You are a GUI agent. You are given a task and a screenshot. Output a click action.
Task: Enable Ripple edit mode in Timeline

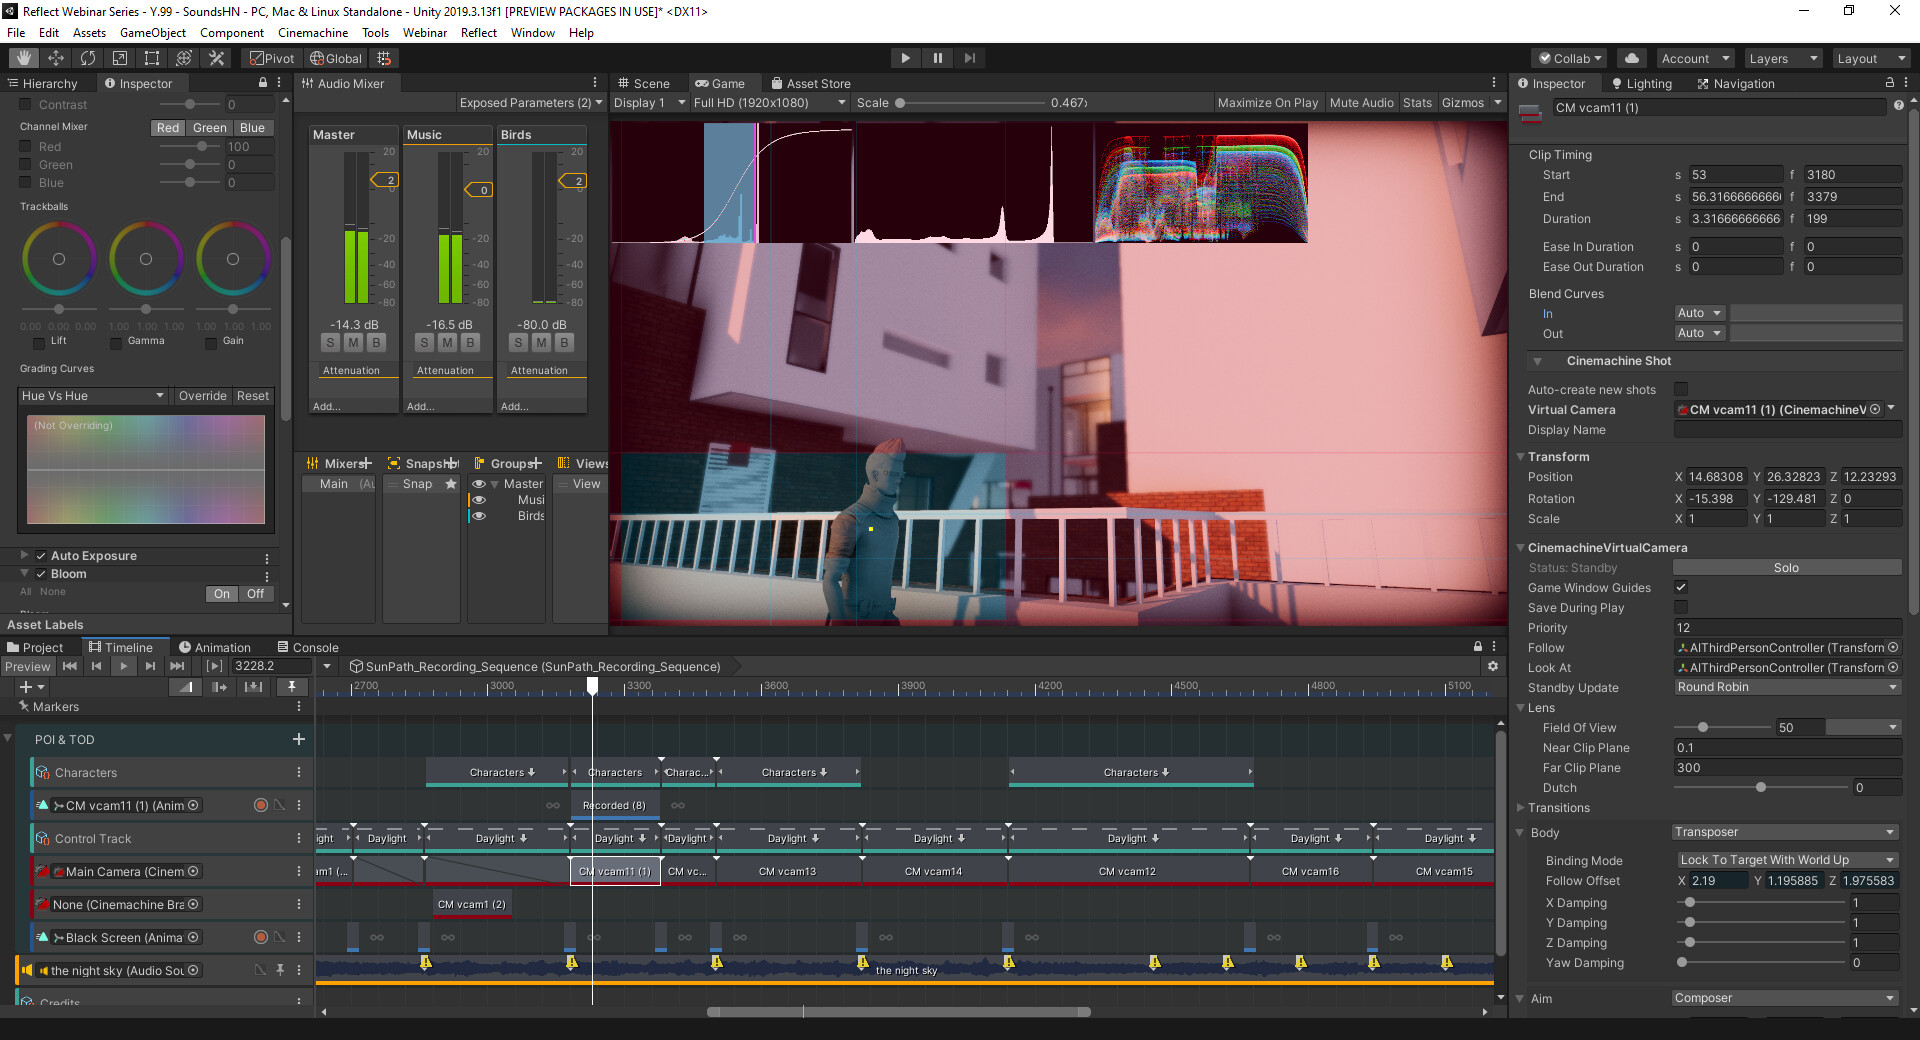click(x=219, y=687)
